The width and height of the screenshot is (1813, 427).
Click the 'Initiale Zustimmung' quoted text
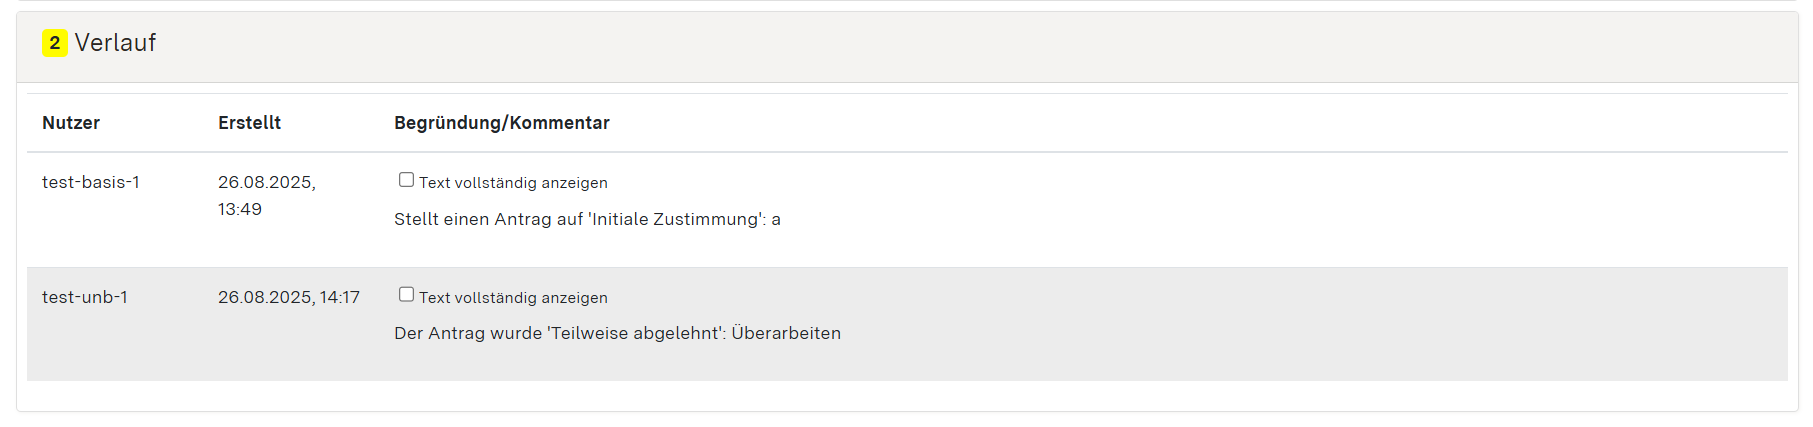(674, 219)
